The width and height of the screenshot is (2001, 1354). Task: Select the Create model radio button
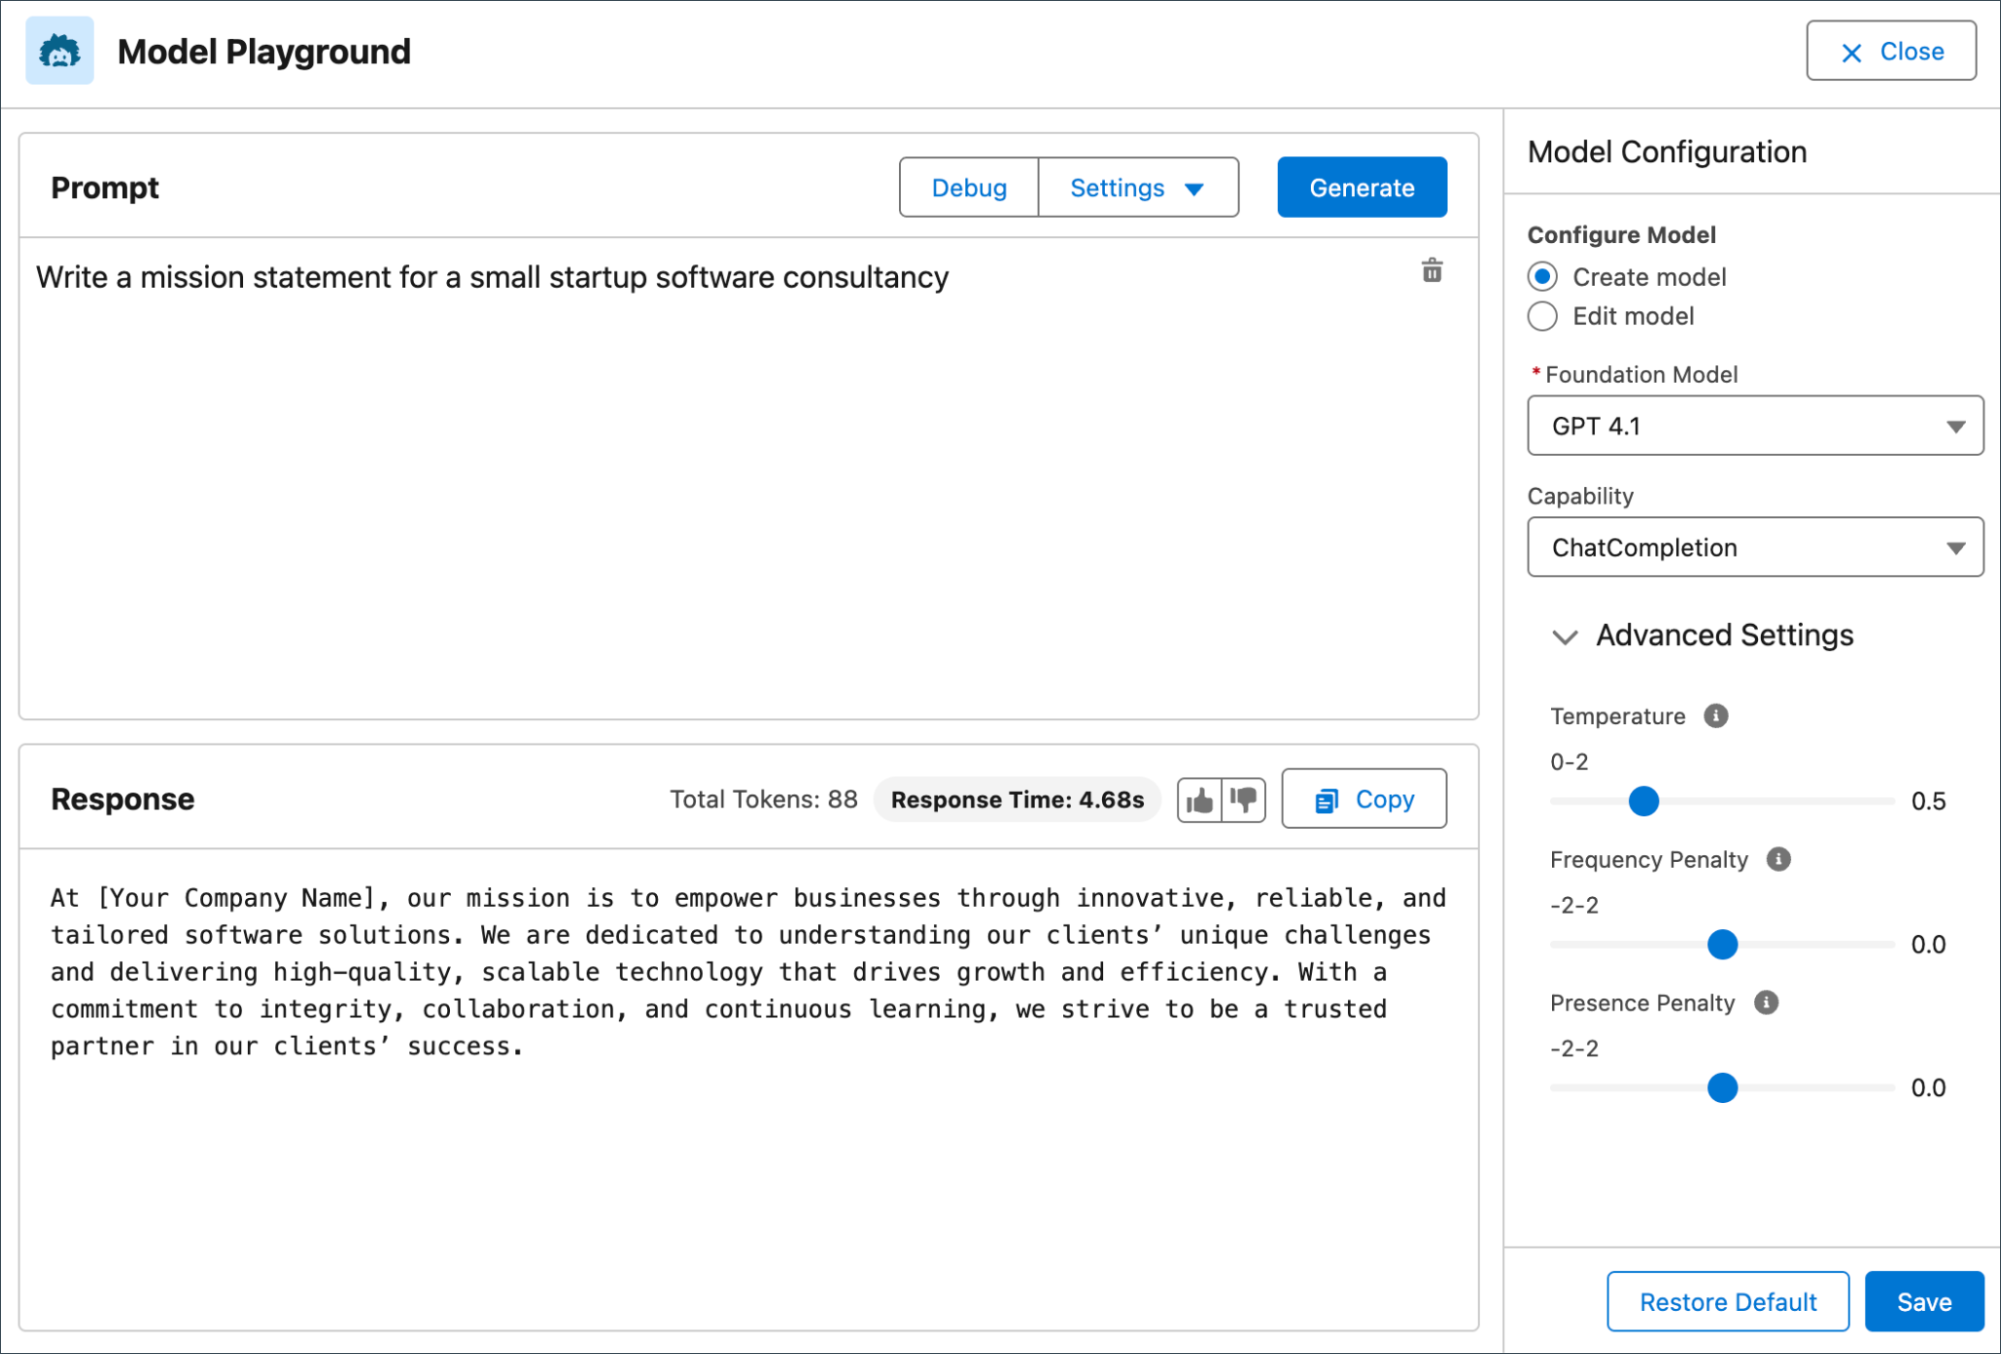click(x=1542, y=277)
